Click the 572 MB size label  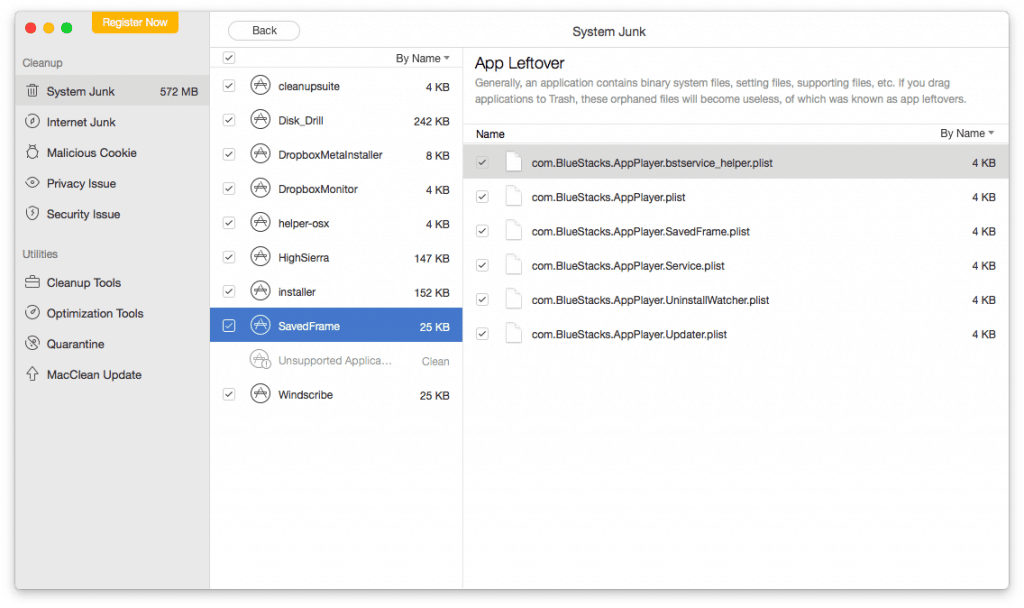[178, 91]
